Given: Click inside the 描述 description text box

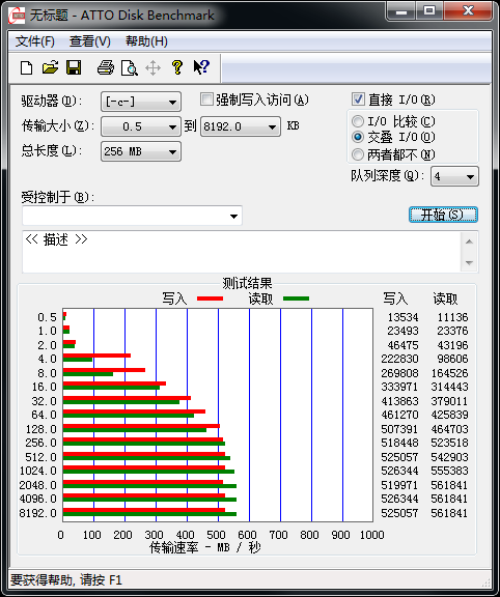Looking at the screenshot, I should click(x=242, y=252).
